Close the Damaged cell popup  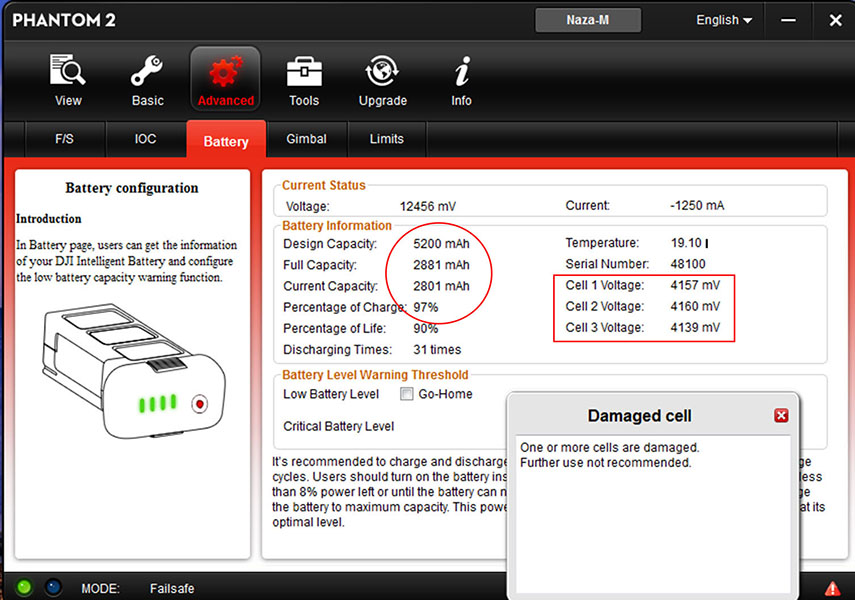coord(781,416)
